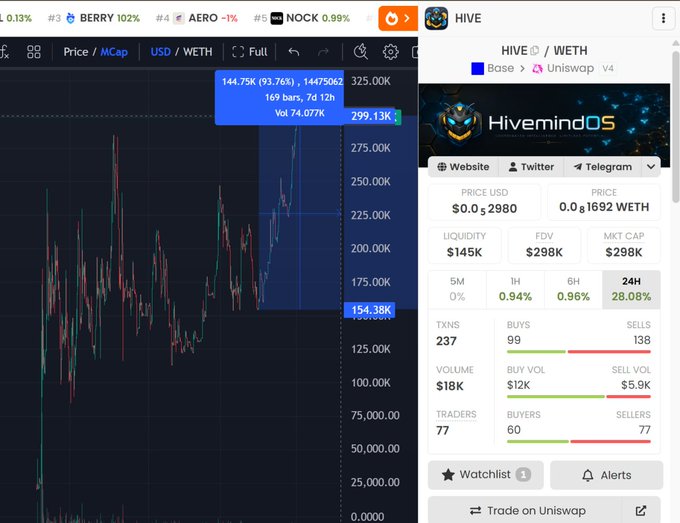The width and height of the screenshot is (680, 523).
Task: Click the buys versus sells ratio bar
Action: (x=579, y=352)
